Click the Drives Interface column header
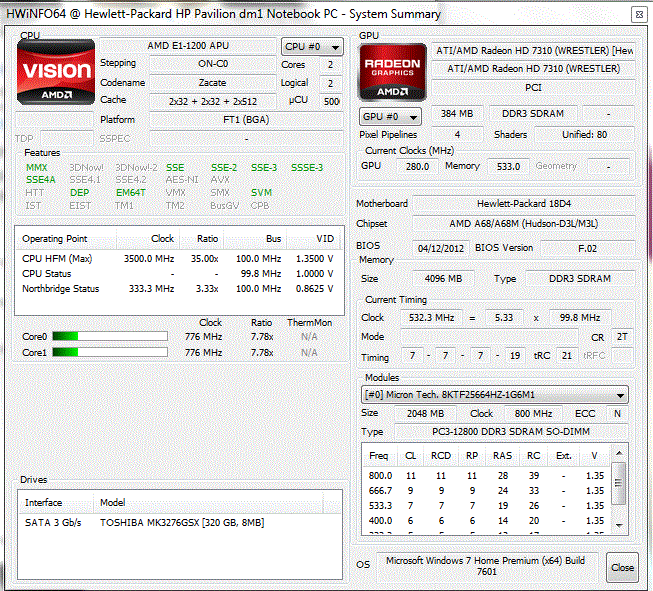Viewport: 653px width, 591px height. pos(56,503)
